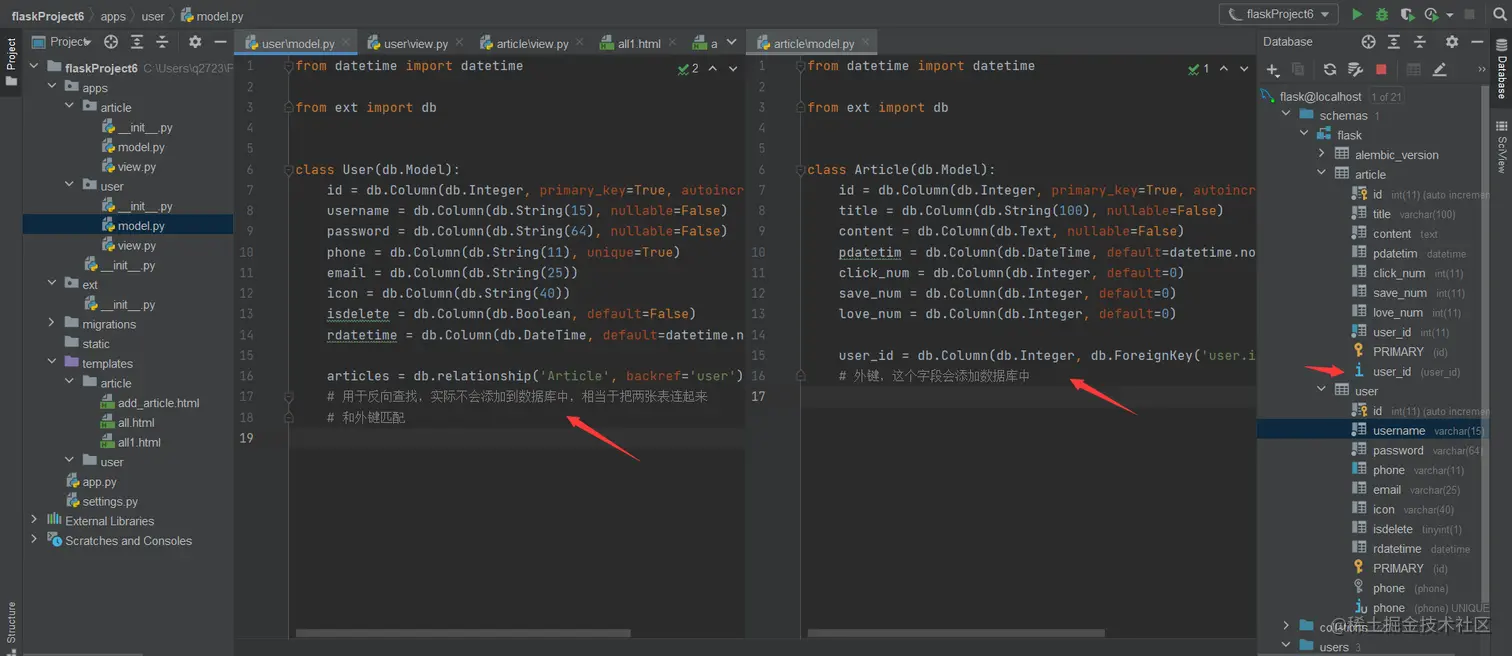Collapse all nodes in Project panel
The height and width of the screenshot is (656, 1512).
[x=162, y=42]
